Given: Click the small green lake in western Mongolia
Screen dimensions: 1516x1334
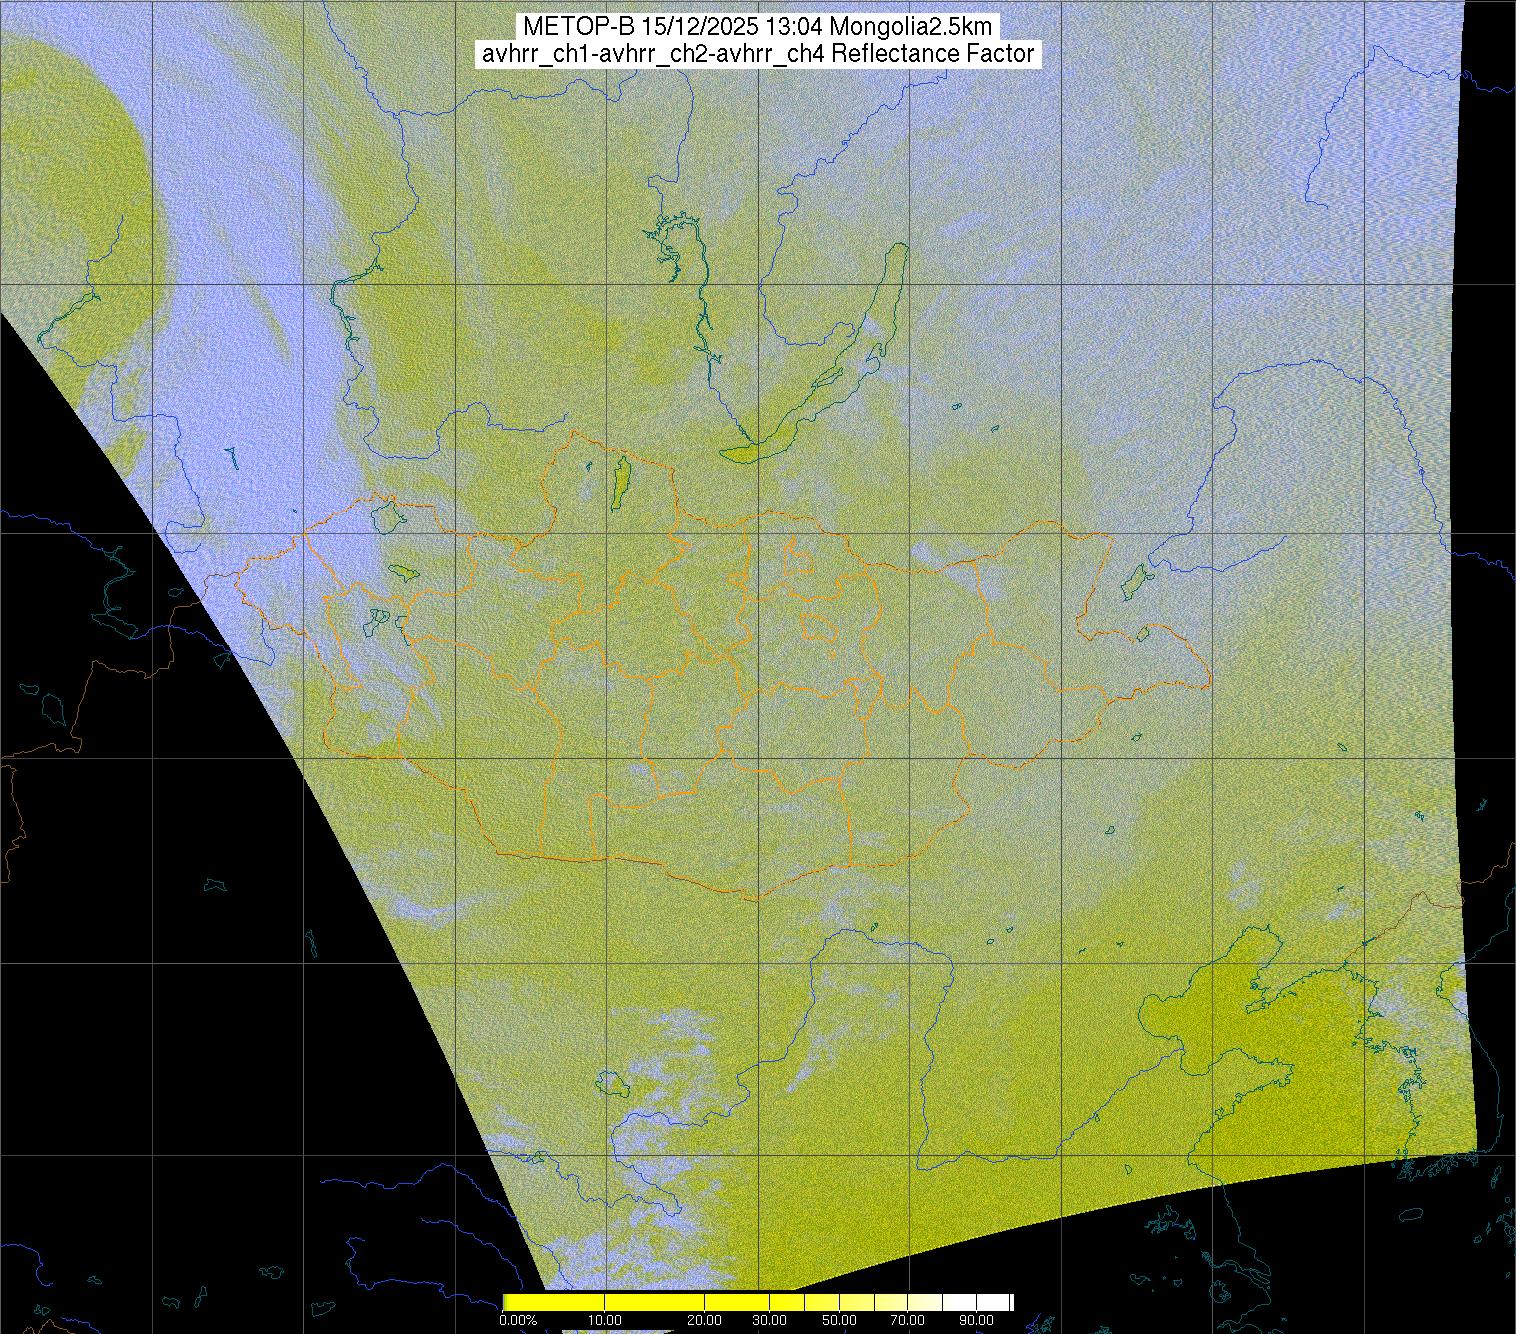Looking at the screenshot, I should pyautogui.click(x=402, y=573).
